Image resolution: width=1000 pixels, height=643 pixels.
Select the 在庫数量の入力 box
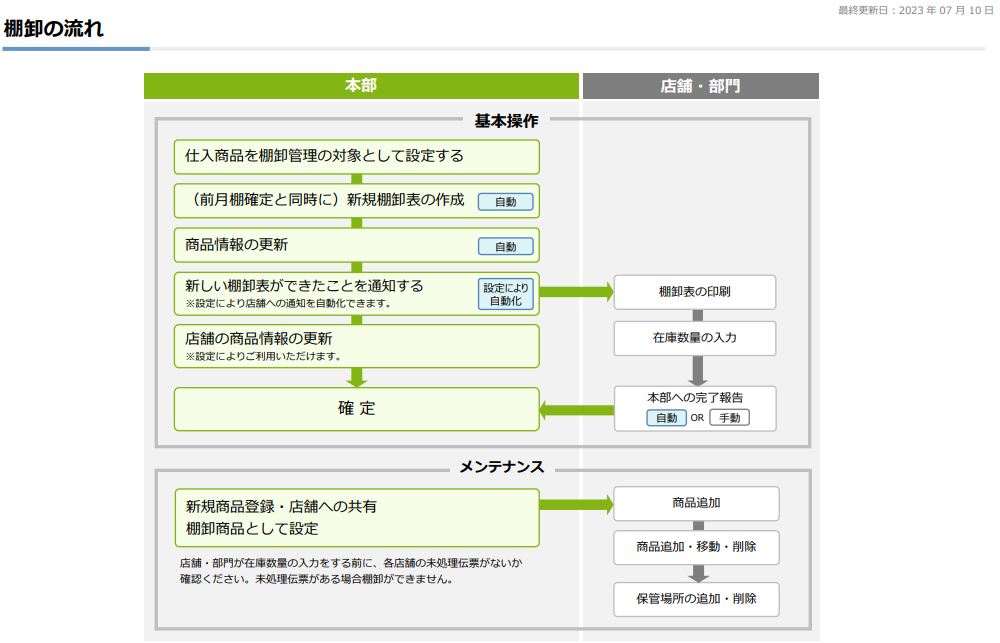tap(694, 338)
